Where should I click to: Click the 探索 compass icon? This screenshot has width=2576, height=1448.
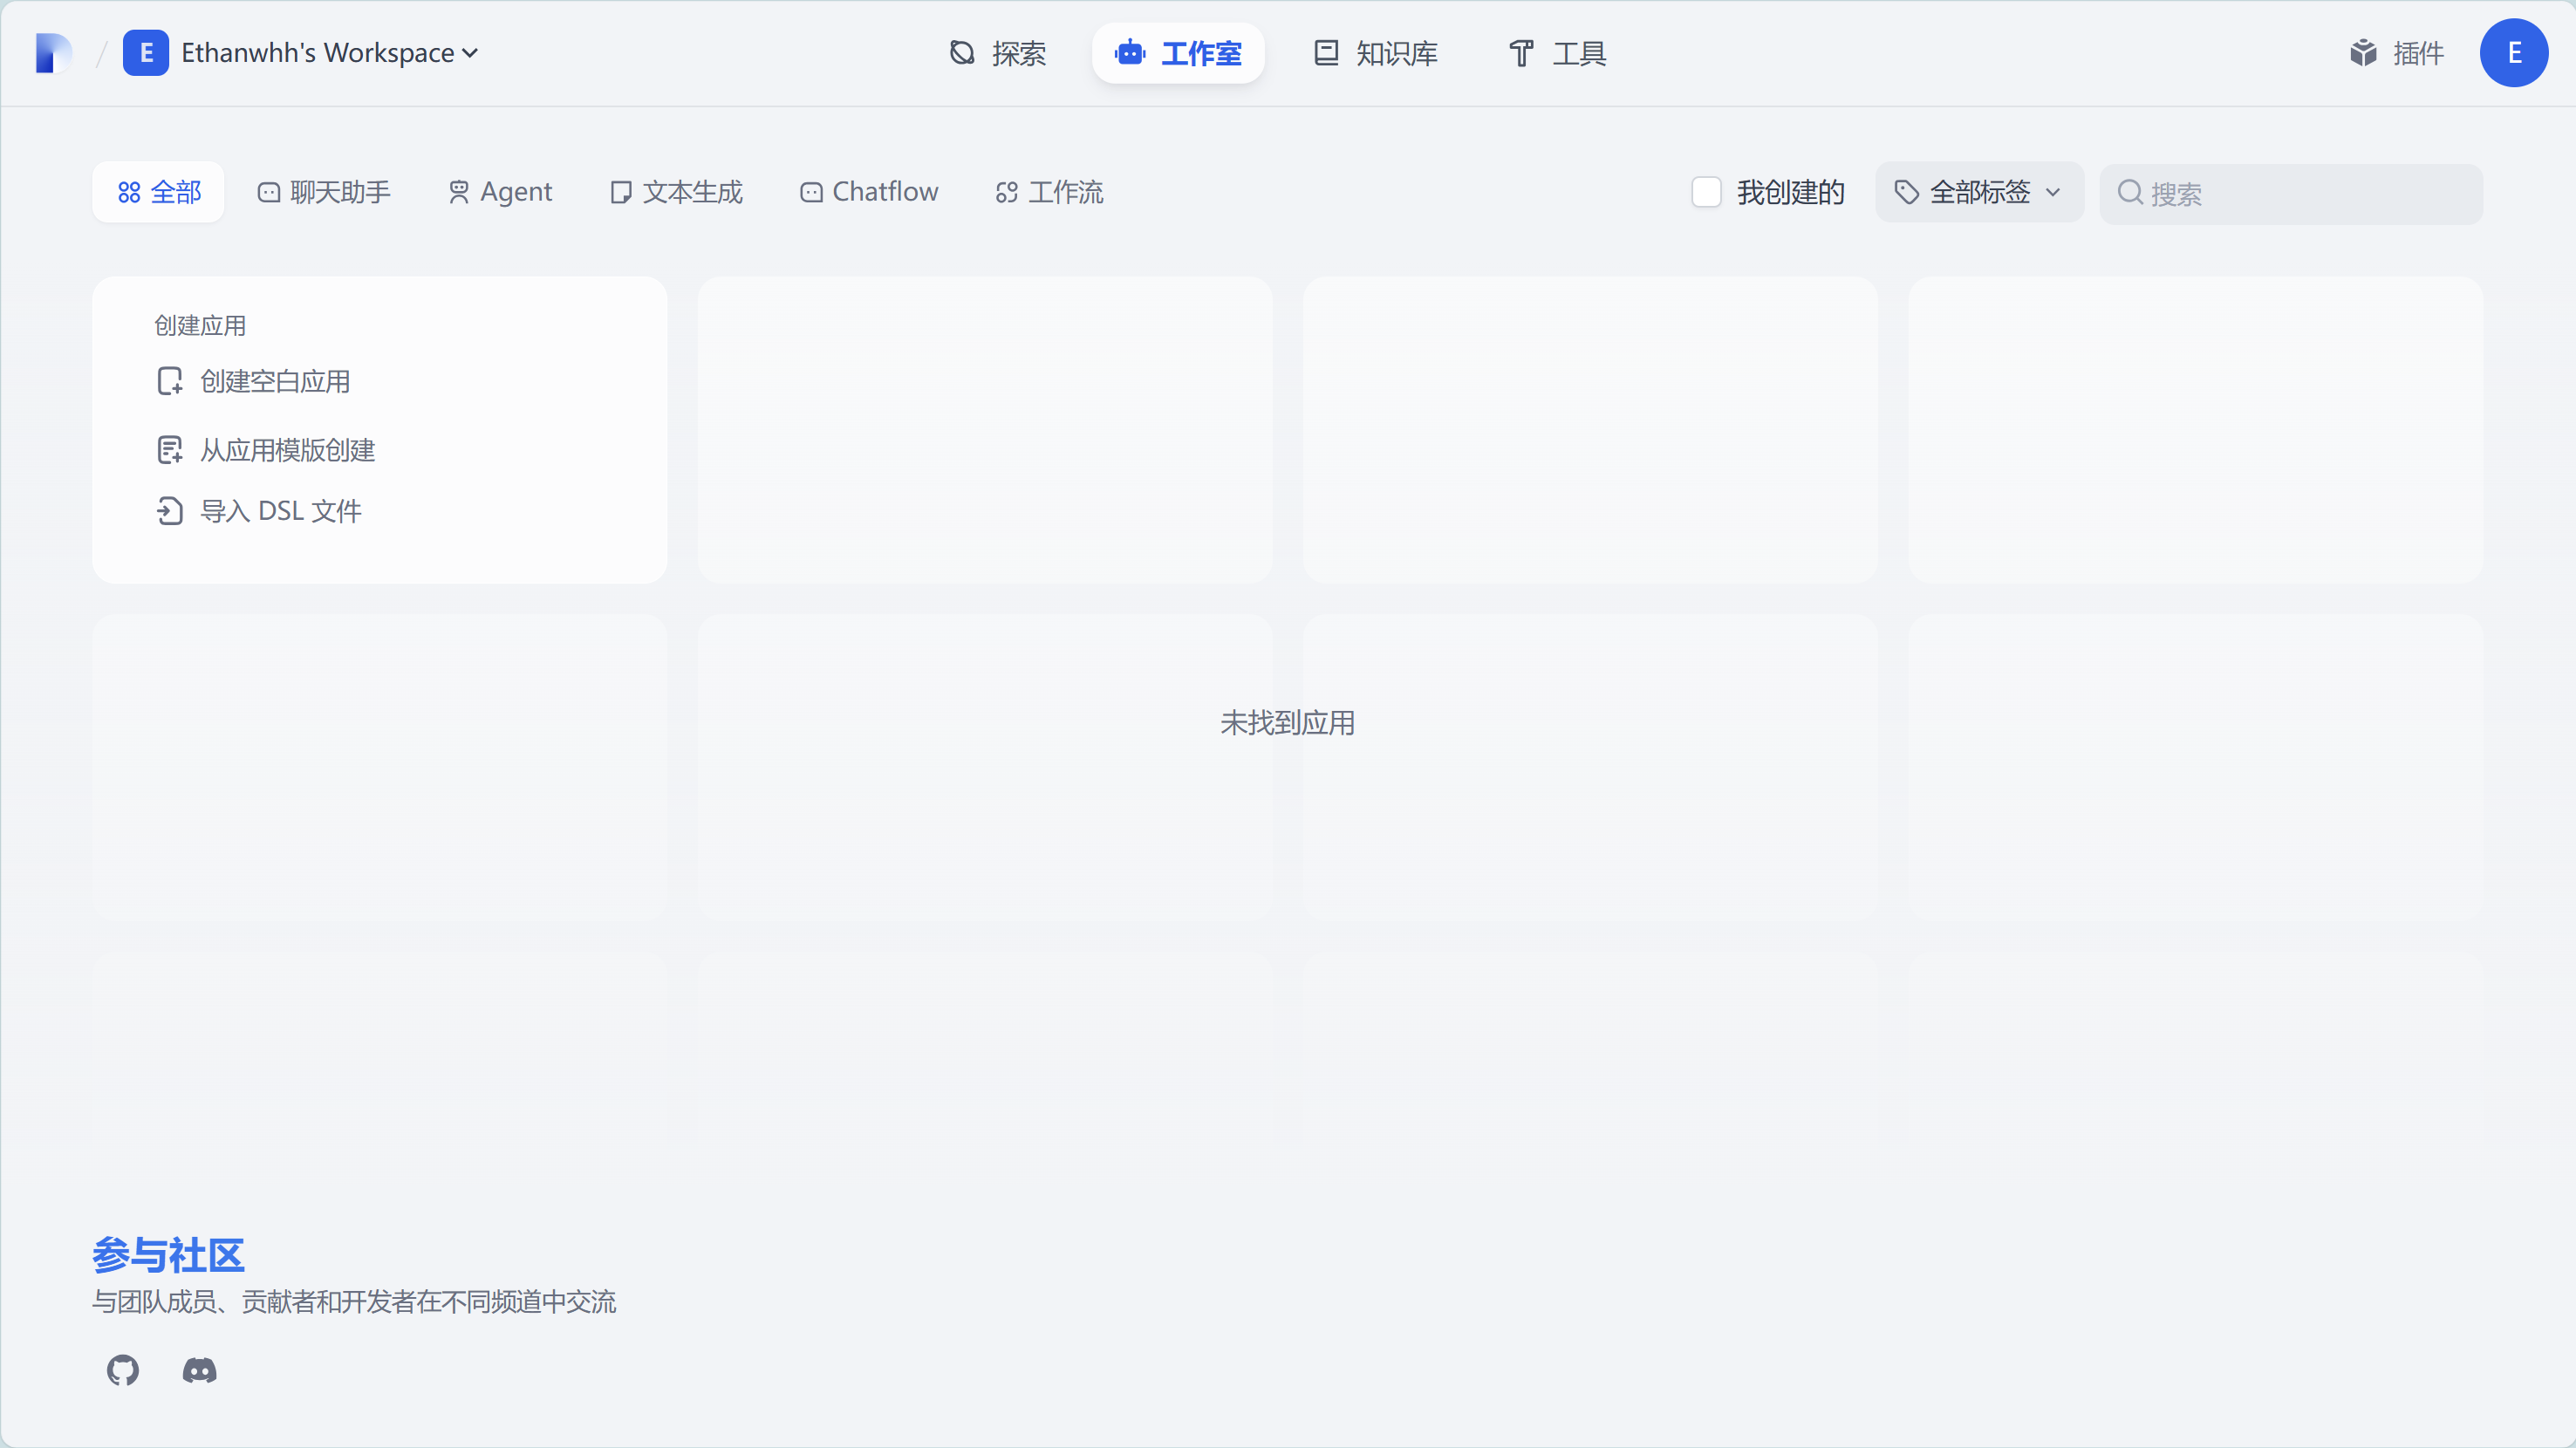click(x=962, y=53)
